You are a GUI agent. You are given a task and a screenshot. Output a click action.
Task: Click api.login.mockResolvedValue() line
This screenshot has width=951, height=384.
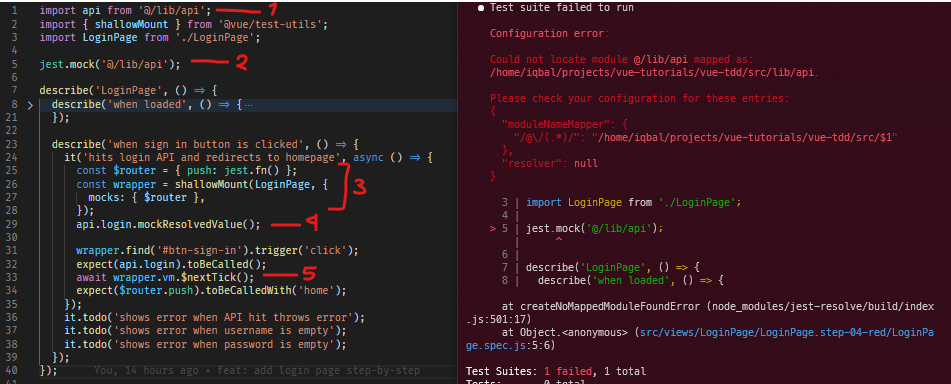tap(168, 224)
